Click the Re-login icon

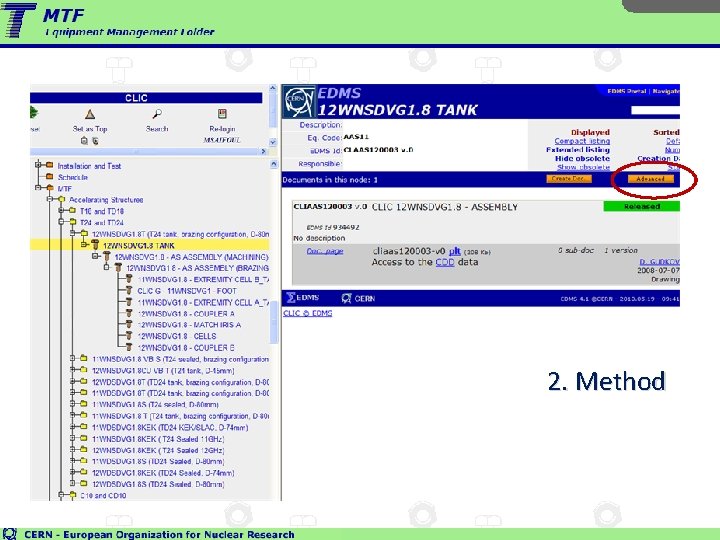point(222,114)
